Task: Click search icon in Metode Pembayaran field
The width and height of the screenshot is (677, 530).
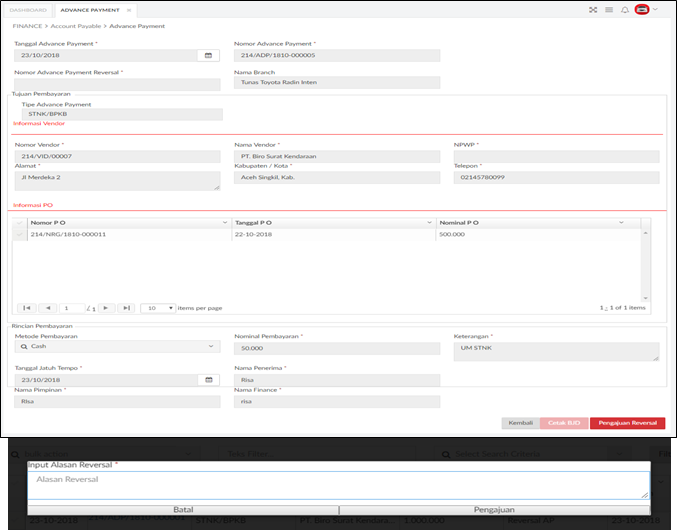Action: click(x=24, y=347)
